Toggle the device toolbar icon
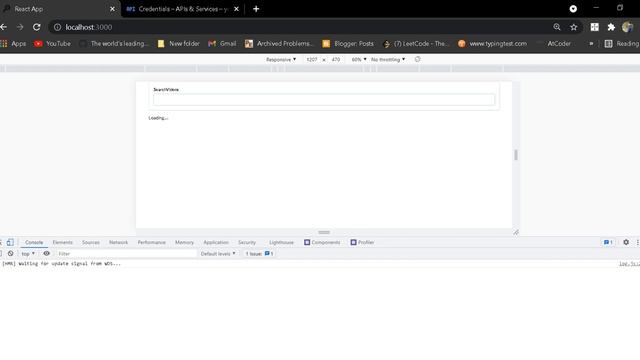 pos(10,242)
